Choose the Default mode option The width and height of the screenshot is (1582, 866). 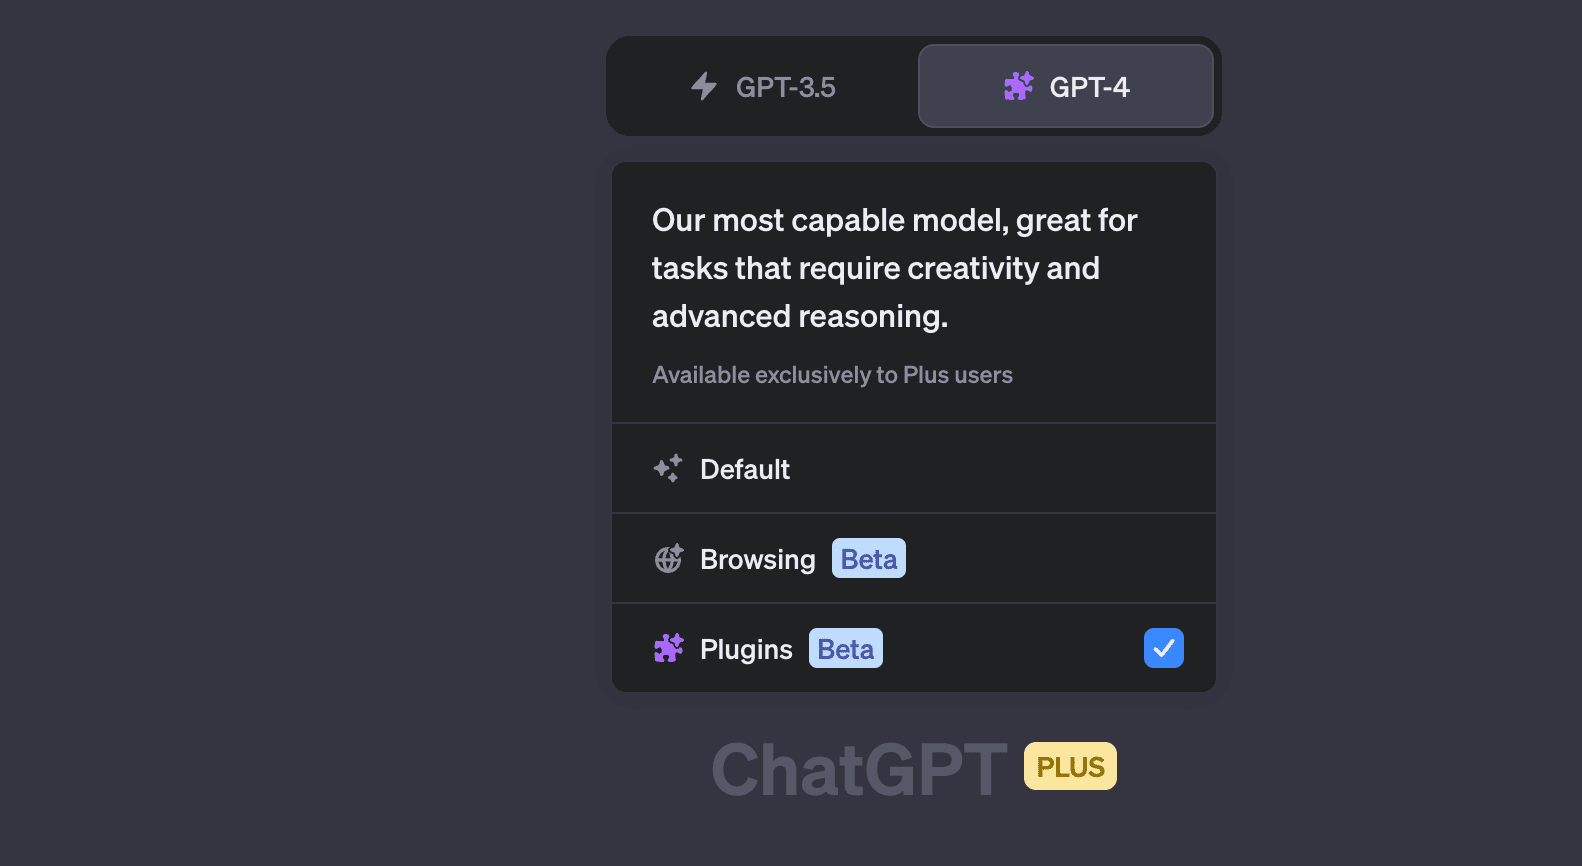point(914,469)
